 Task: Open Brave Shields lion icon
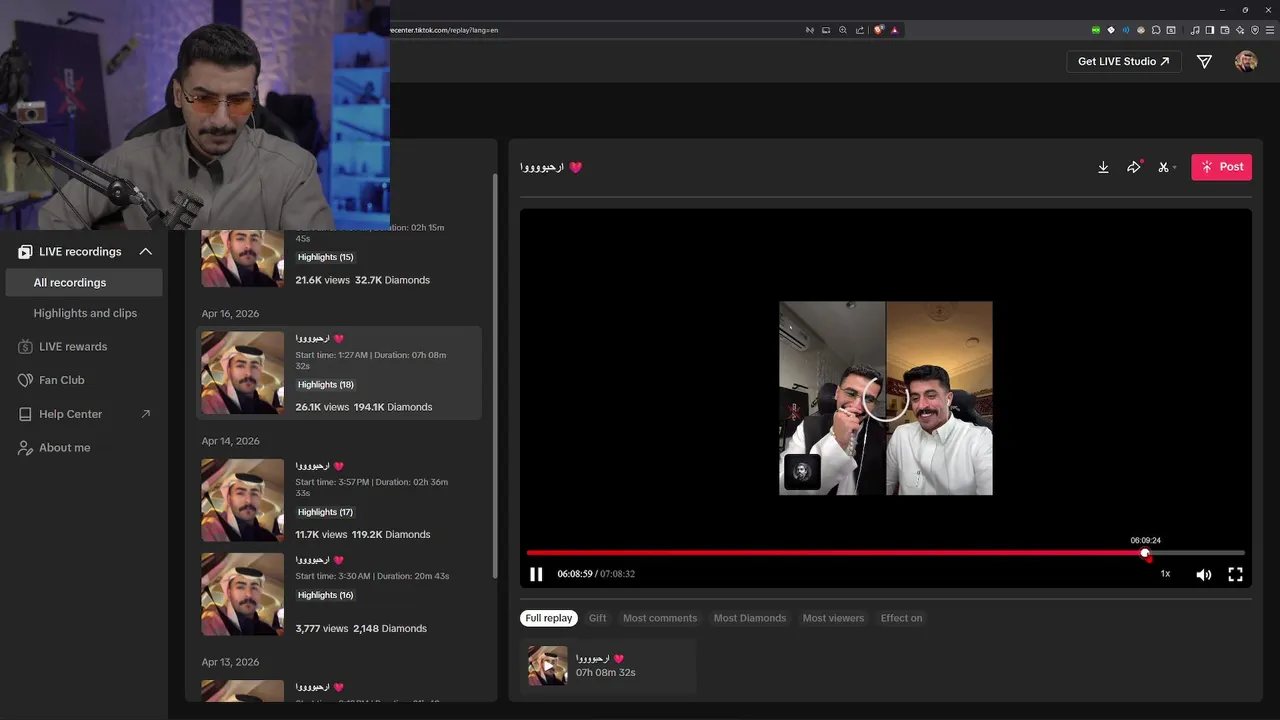[x=879, y=30]
